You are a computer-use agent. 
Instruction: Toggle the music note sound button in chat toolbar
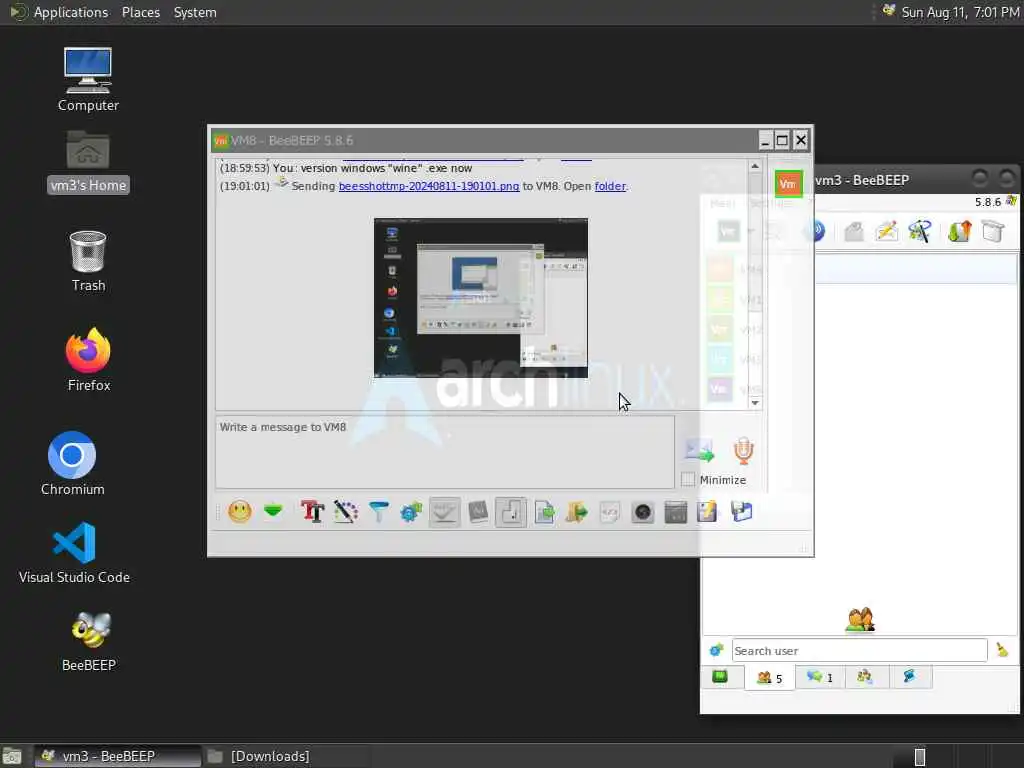(511, 512)
